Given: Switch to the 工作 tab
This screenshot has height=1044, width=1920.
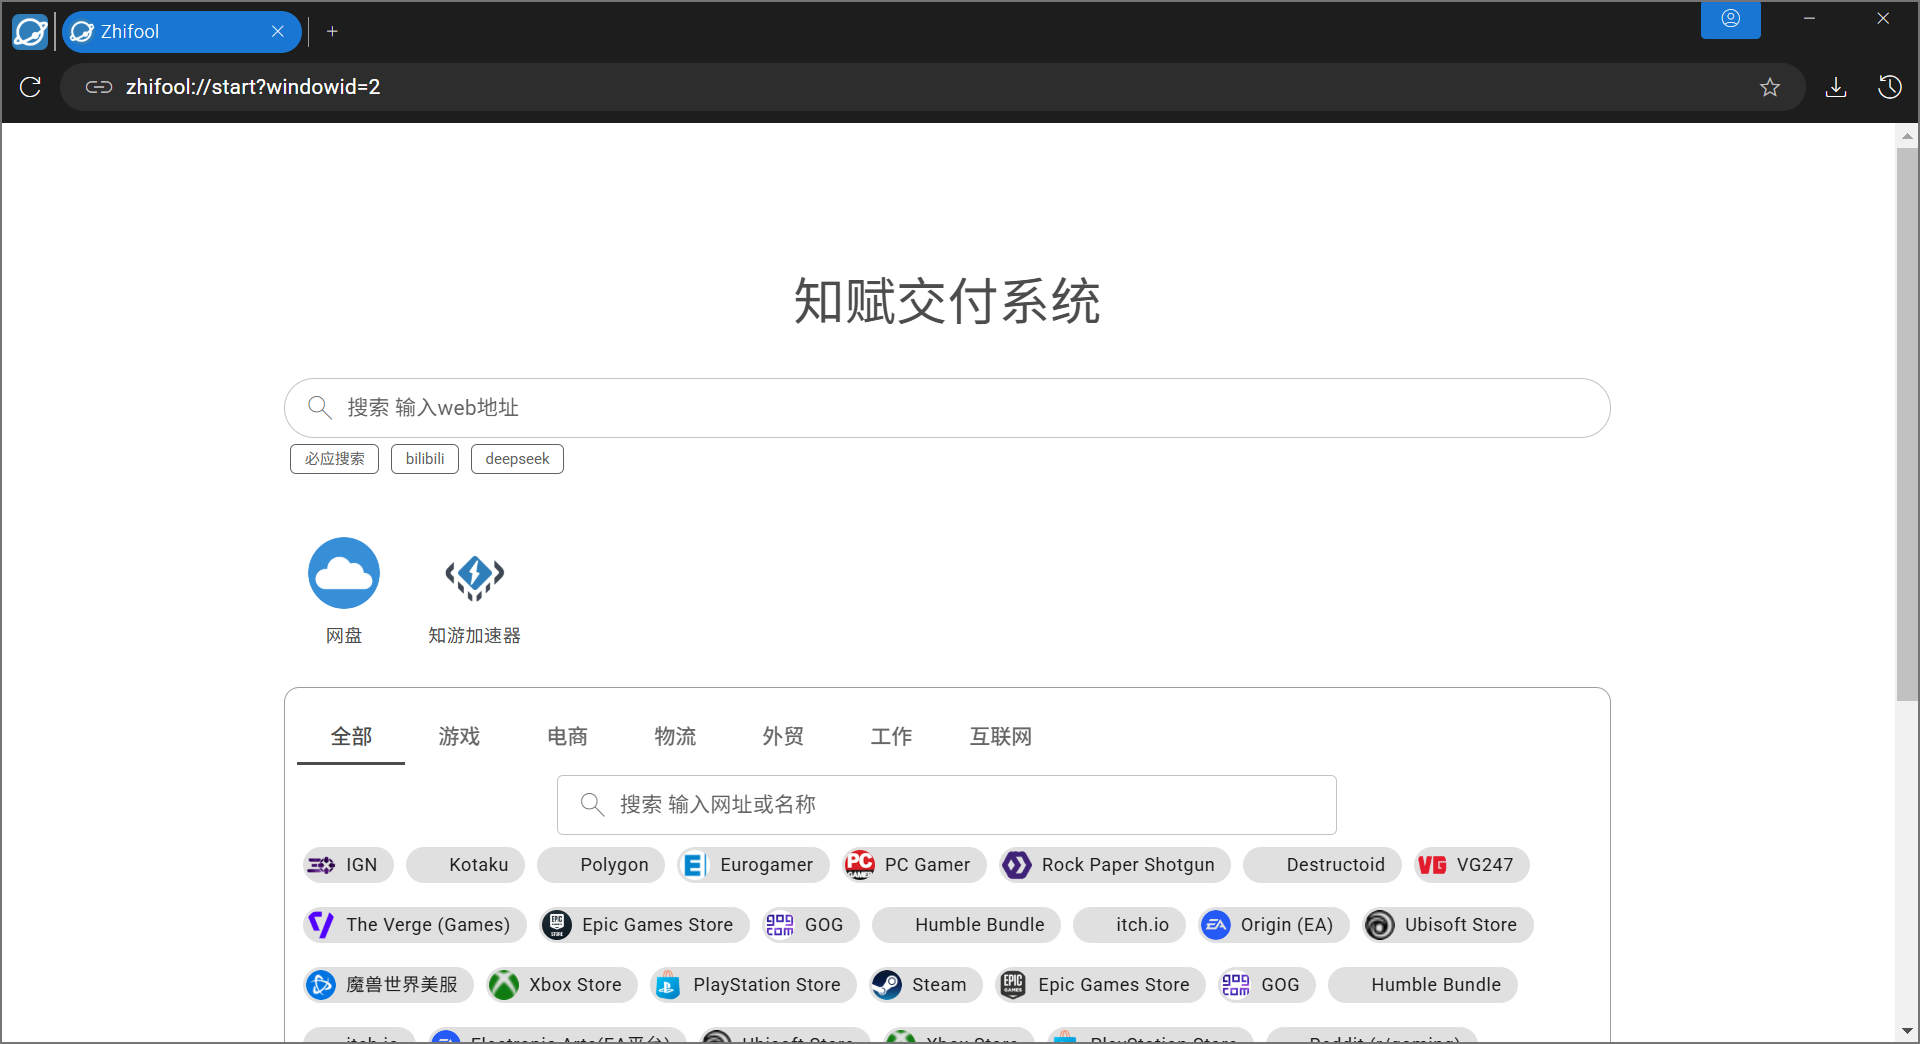Looking at the screenshot, I should click(891, 737).
